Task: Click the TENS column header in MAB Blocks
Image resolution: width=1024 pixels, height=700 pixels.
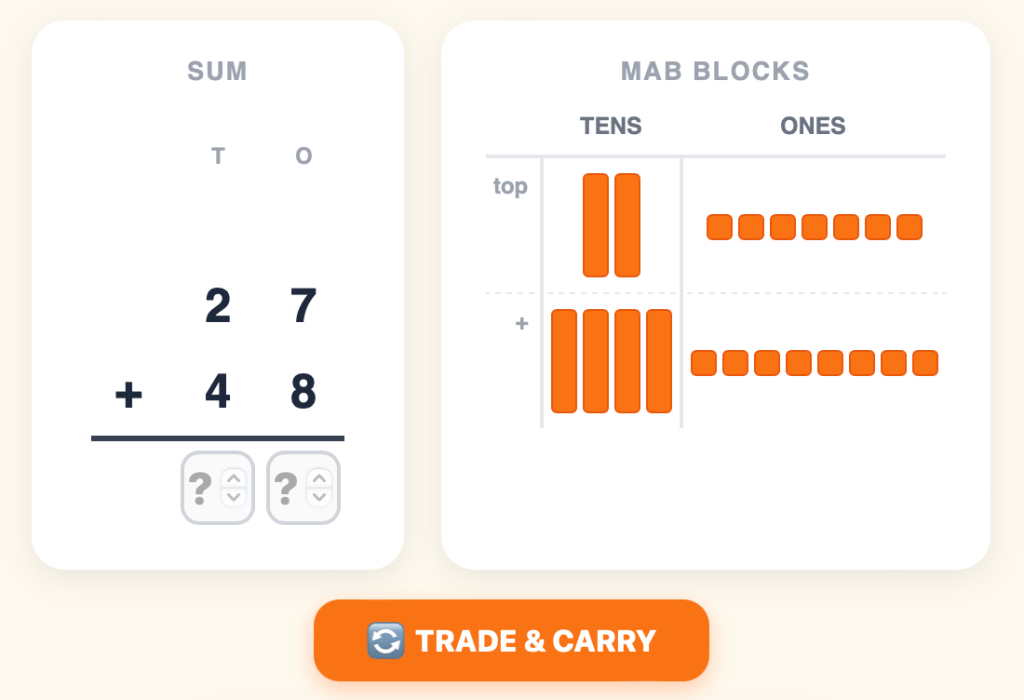Action: 611,126
